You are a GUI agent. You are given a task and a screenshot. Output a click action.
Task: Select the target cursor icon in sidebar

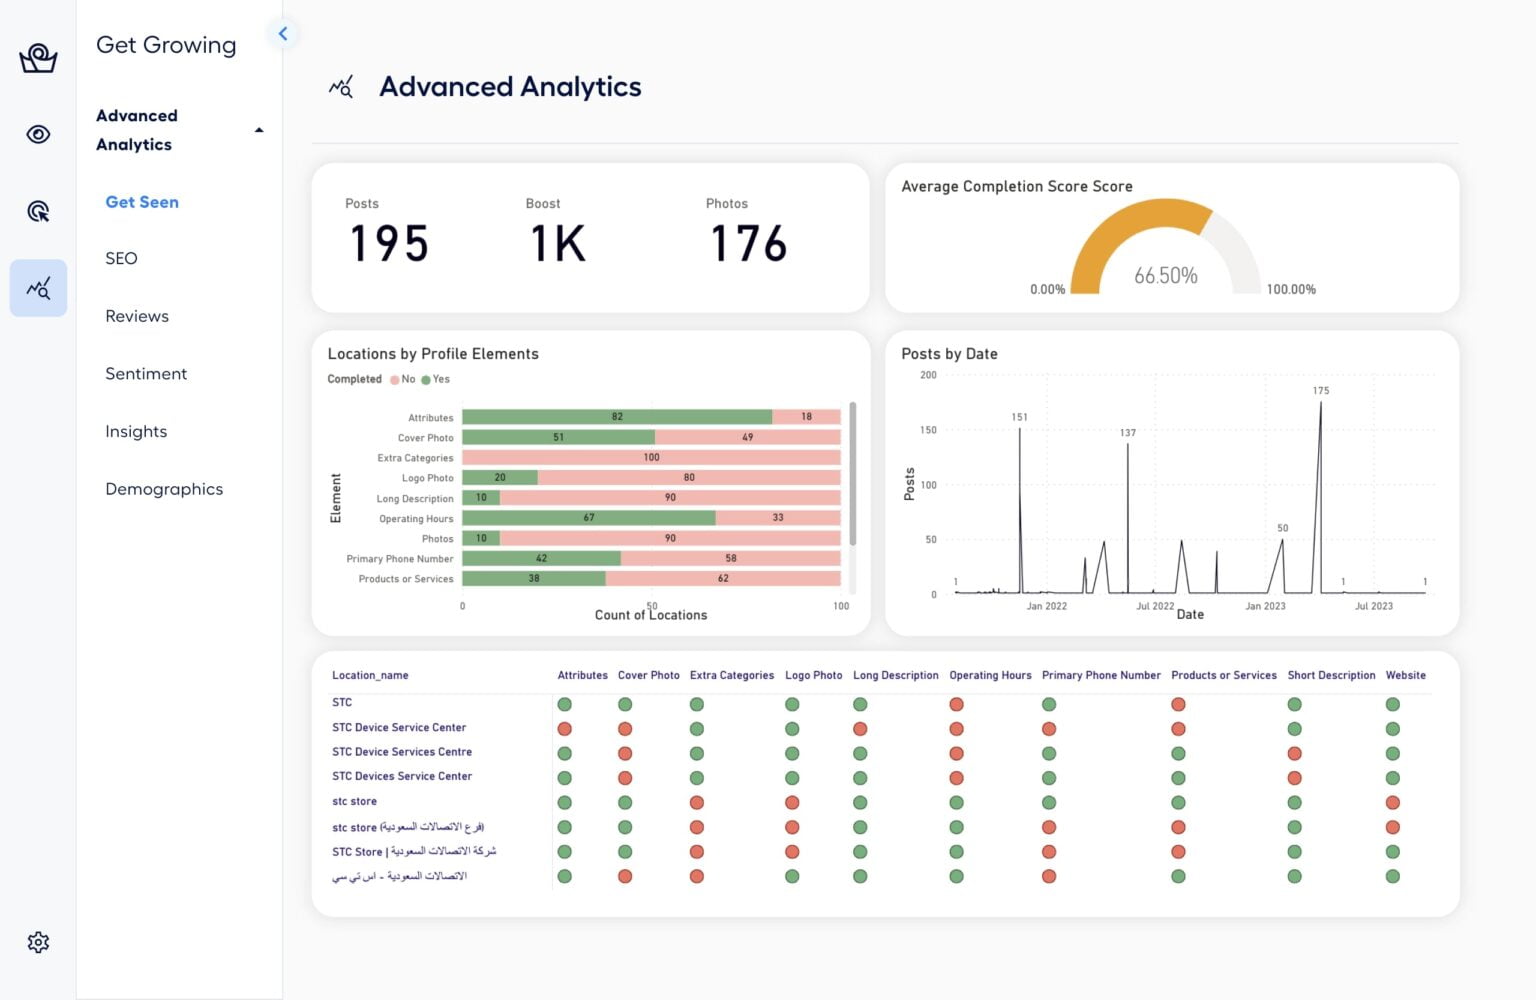coord(38,211)
